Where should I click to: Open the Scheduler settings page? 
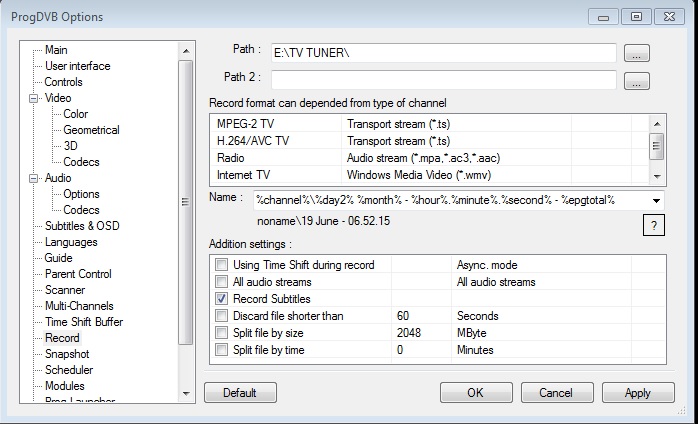68,370
